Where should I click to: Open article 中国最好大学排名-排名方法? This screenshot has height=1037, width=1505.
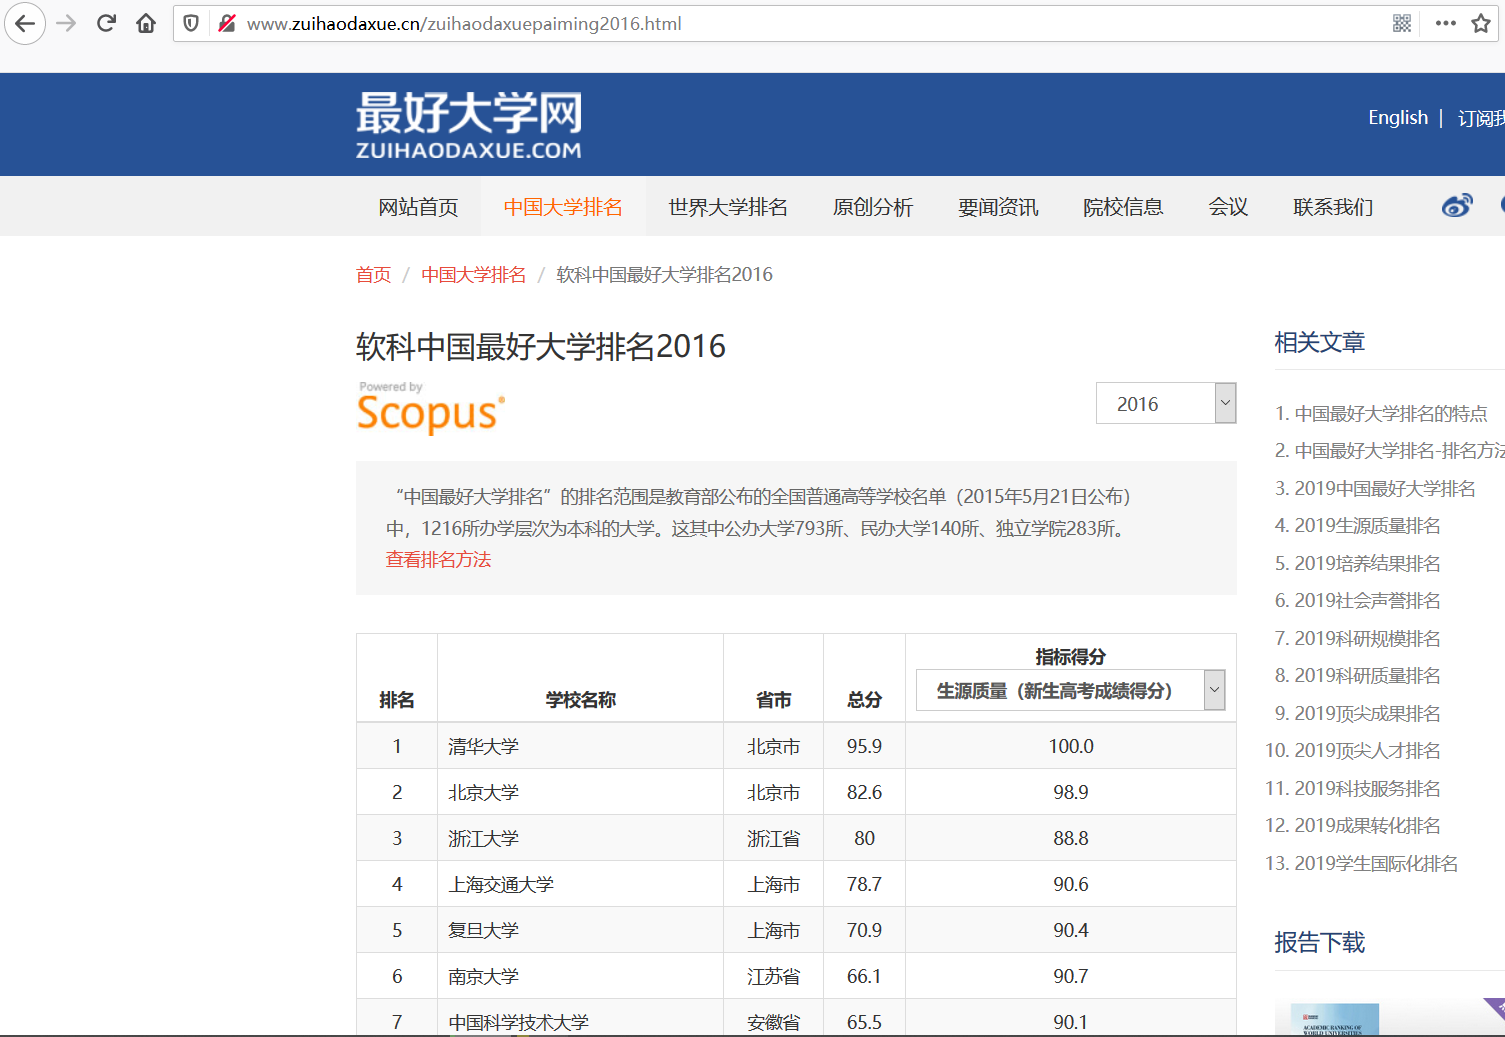(1399, 451)
